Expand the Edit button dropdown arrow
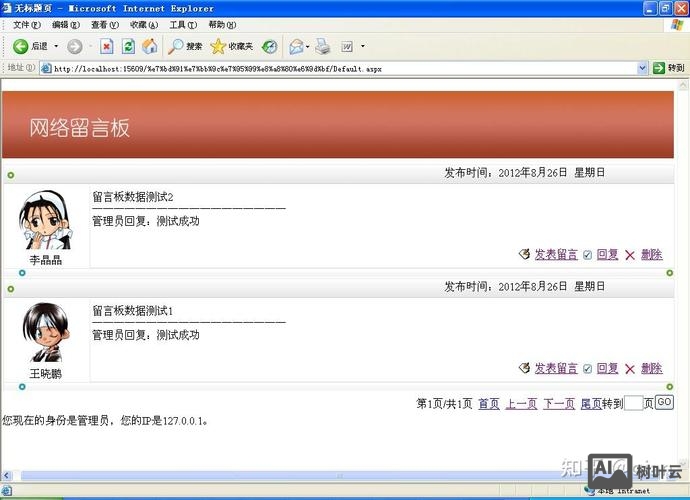 (363, 46)
